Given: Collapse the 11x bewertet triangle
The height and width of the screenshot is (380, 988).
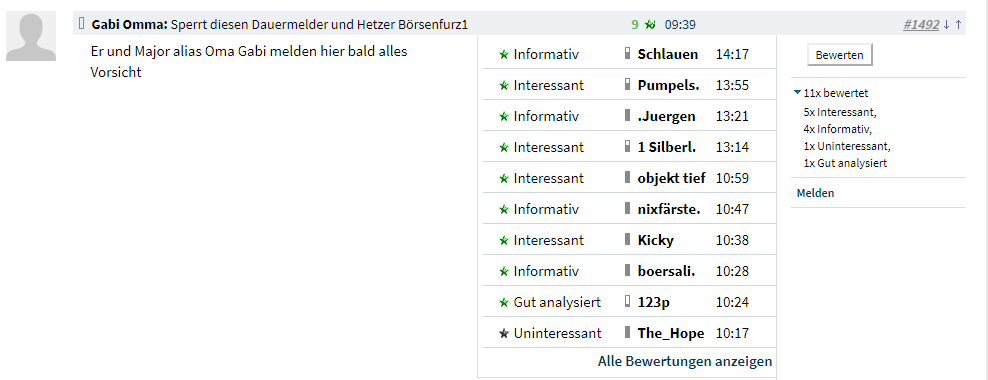Looking at the screenshot, I should click(798, 93).
